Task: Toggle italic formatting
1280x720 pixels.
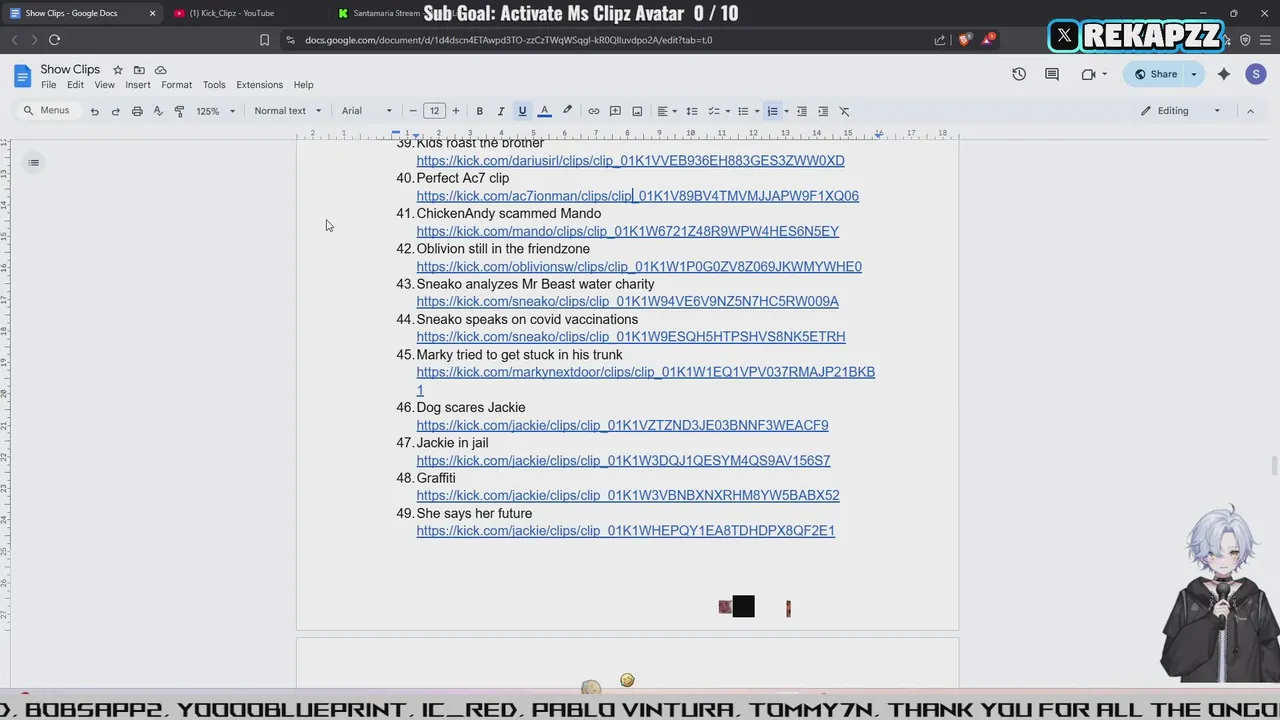Action: [501, 111]
